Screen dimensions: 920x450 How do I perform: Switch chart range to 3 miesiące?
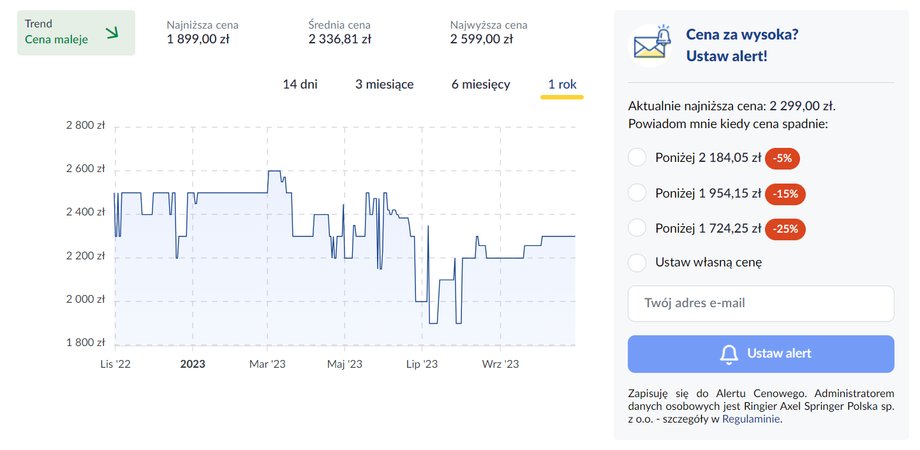384,84
